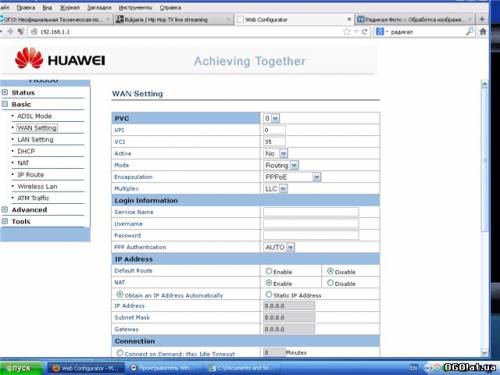This screenshot has width=500, height=375.
Task: Open a new browser tab
Action: click(x=482, y=19)
